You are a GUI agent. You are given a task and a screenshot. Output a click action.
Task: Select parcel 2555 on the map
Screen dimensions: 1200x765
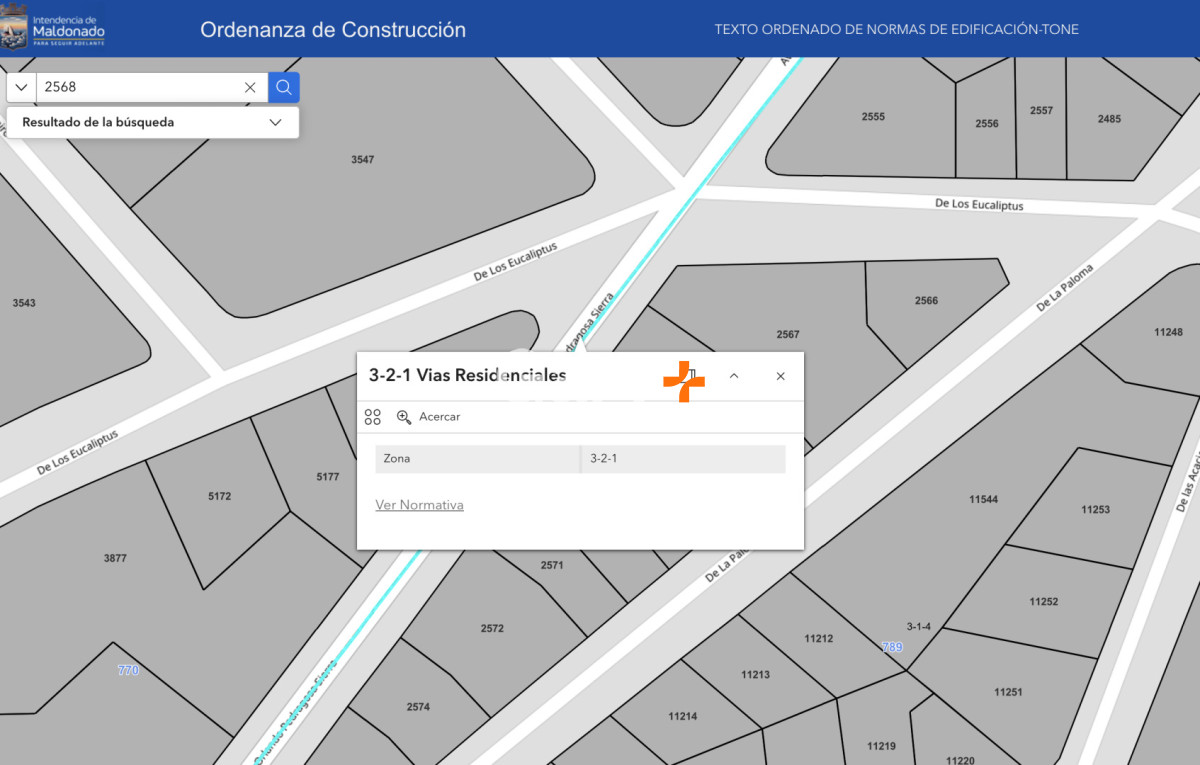click(873, 117)
